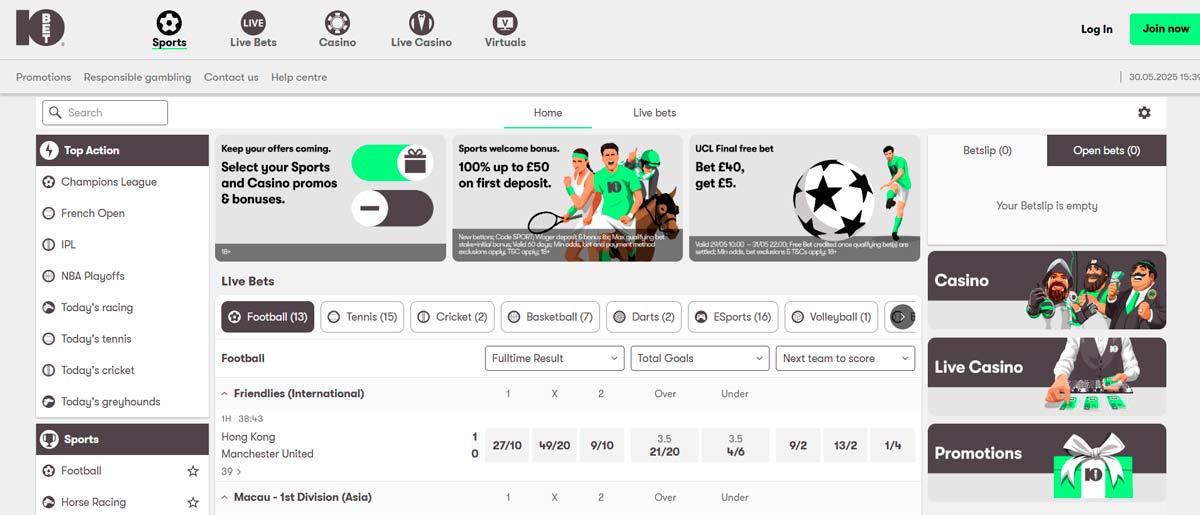Click the Search input field

pyautogui.click(x=105, y=113)
